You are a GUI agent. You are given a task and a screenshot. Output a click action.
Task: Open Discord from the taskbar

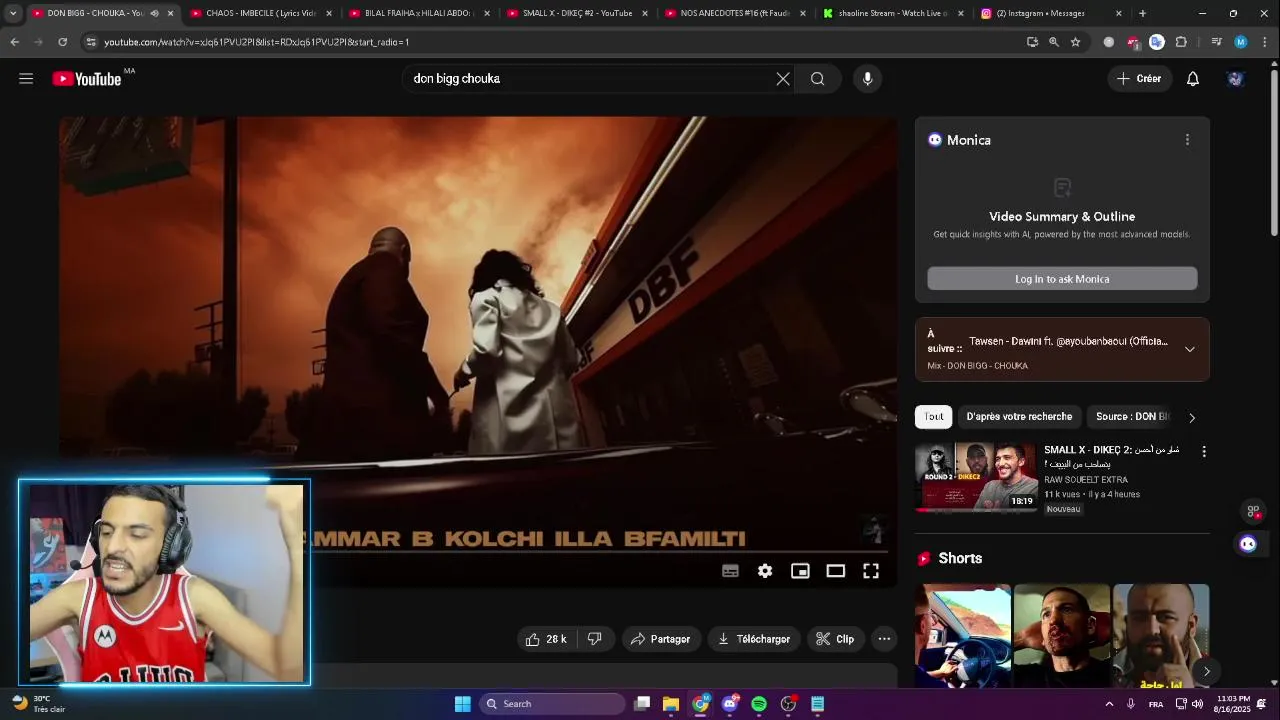730,704
